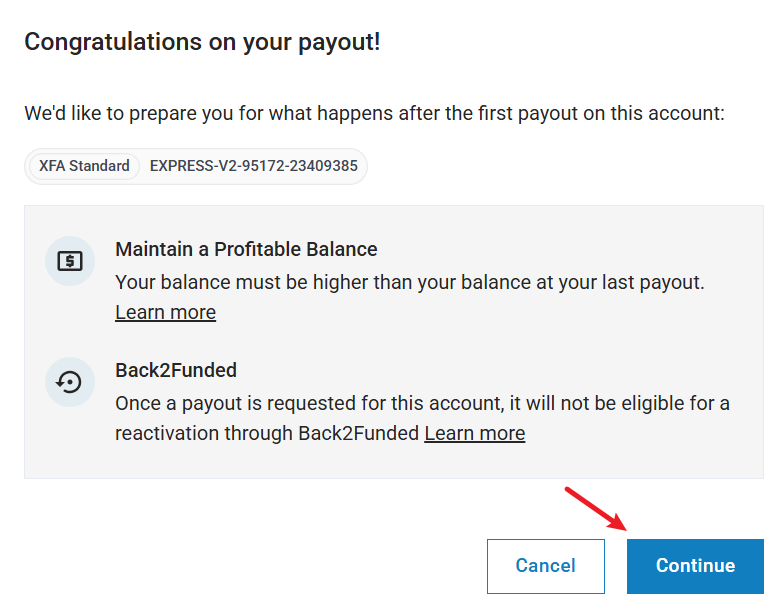Click the Back2Funded circular arrow icon
Screen dimensions: 784x615
(70, 382)
